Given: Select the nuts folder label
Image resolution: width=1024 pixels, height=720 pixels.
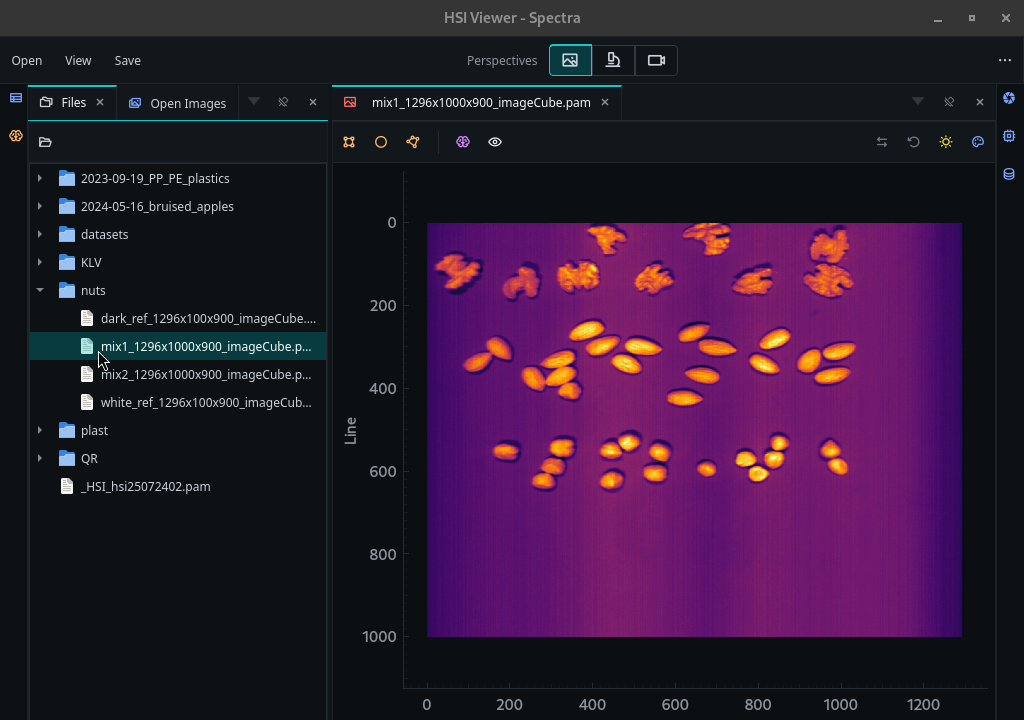Looking at the screenshot, I should (93, 290).
